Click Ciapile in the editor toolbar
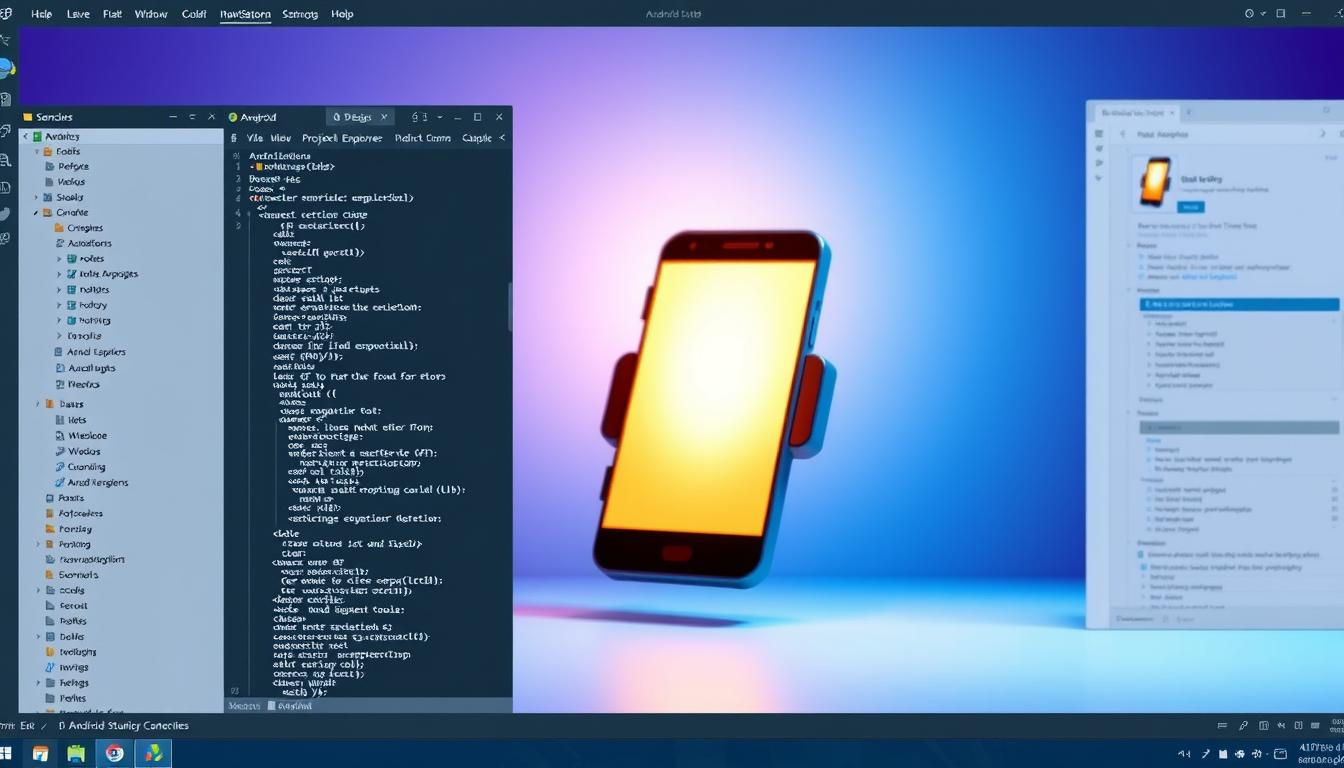The width and height of the screenshot is (1344, 768). point(477,138)
